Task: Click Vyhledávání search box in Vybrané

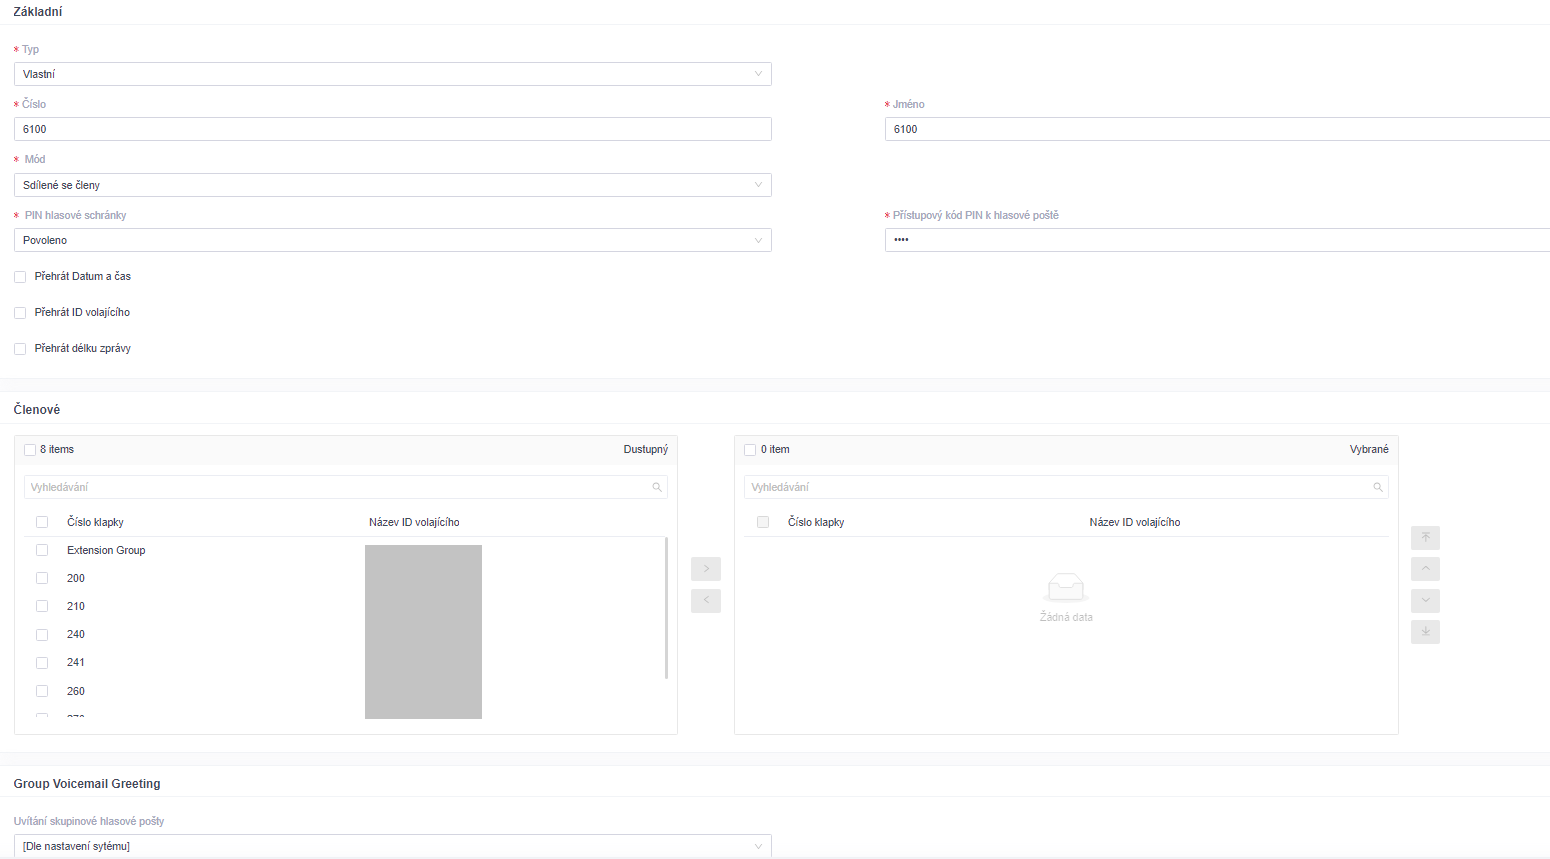Action: tap(1066, 487)
